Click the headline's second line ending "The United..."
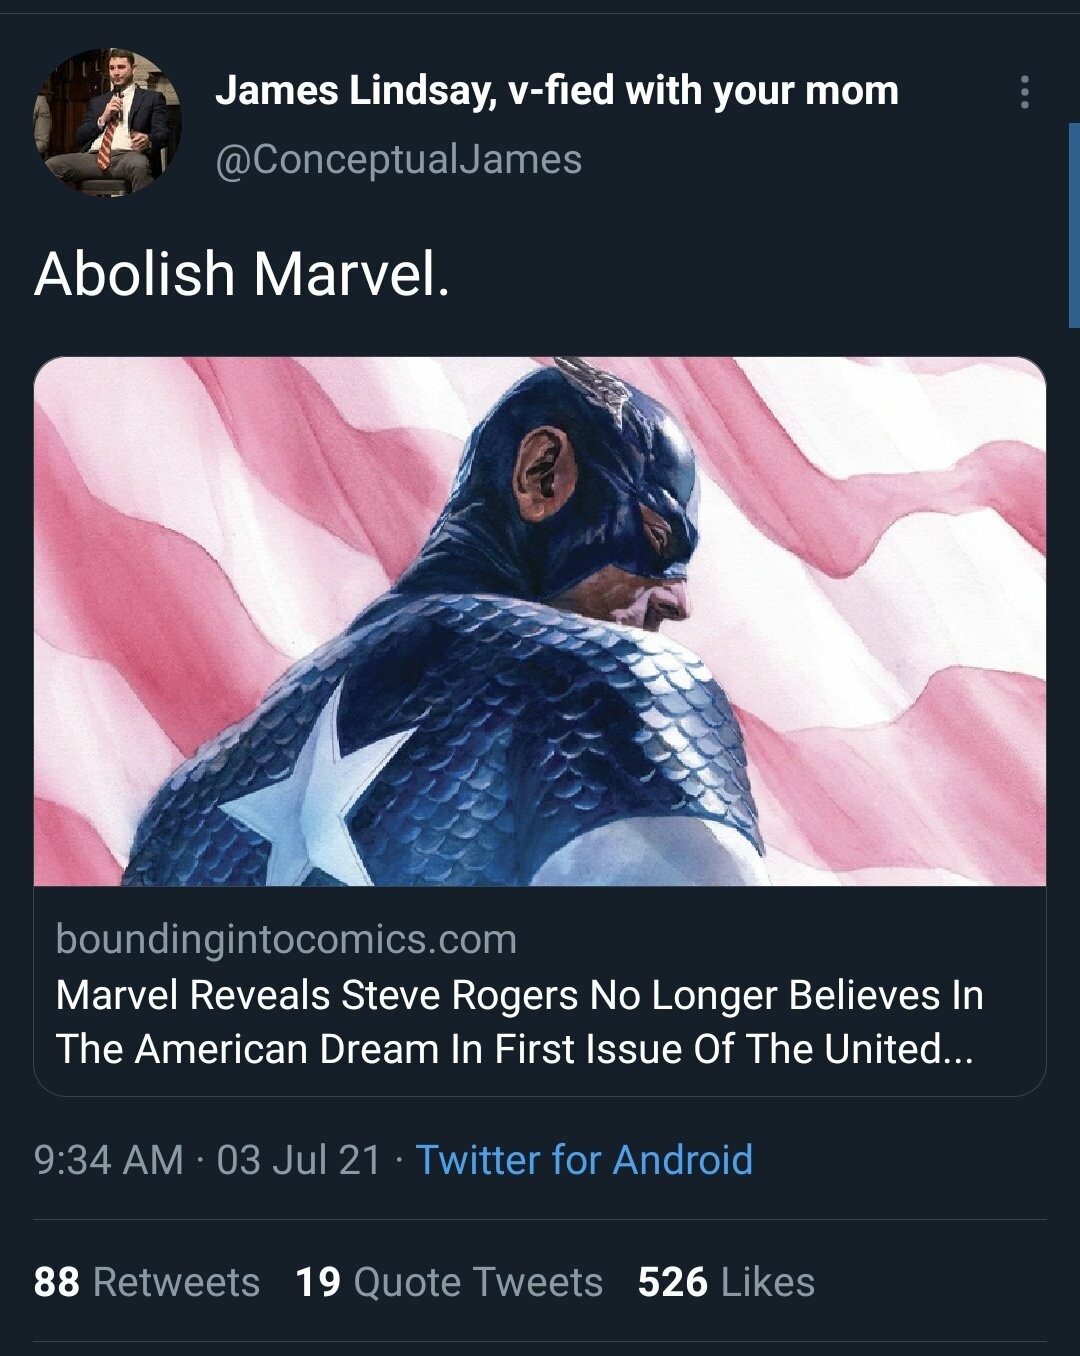Image resolution: width=1080 pixels, height=1356 pixels. 514,1049
